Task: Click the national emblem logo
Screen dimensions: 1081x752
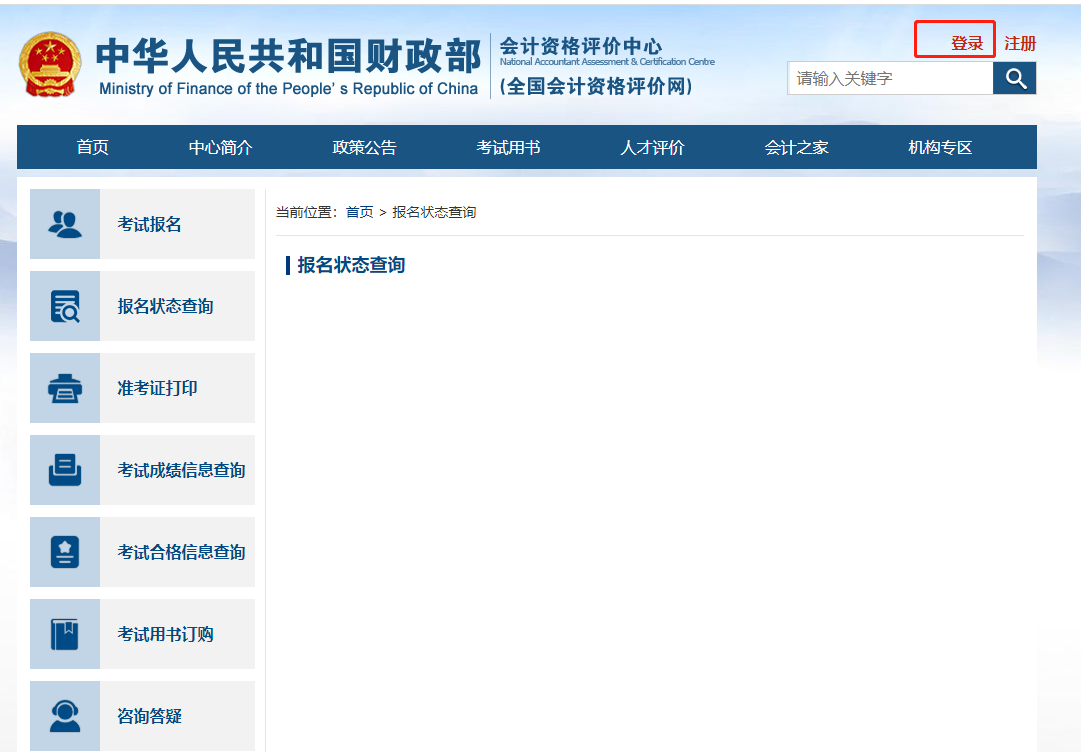Action: (x=51, y=63)
